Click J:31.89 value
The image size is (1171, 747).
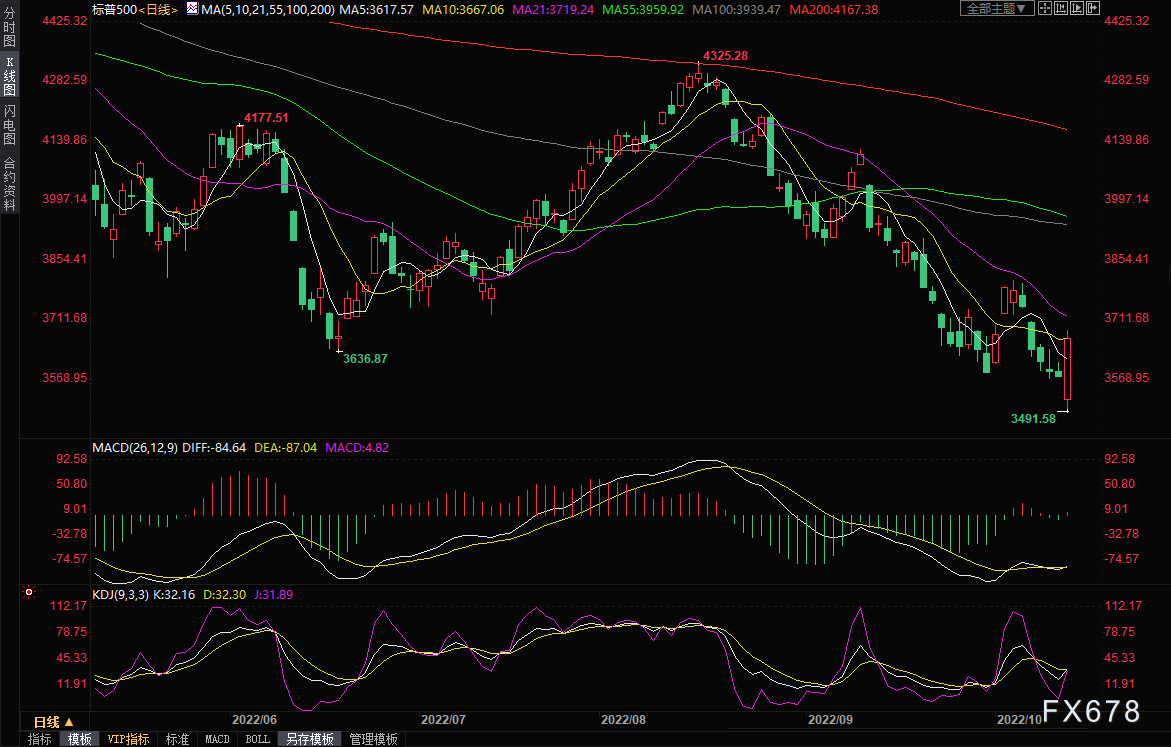(x=273, y=595)
